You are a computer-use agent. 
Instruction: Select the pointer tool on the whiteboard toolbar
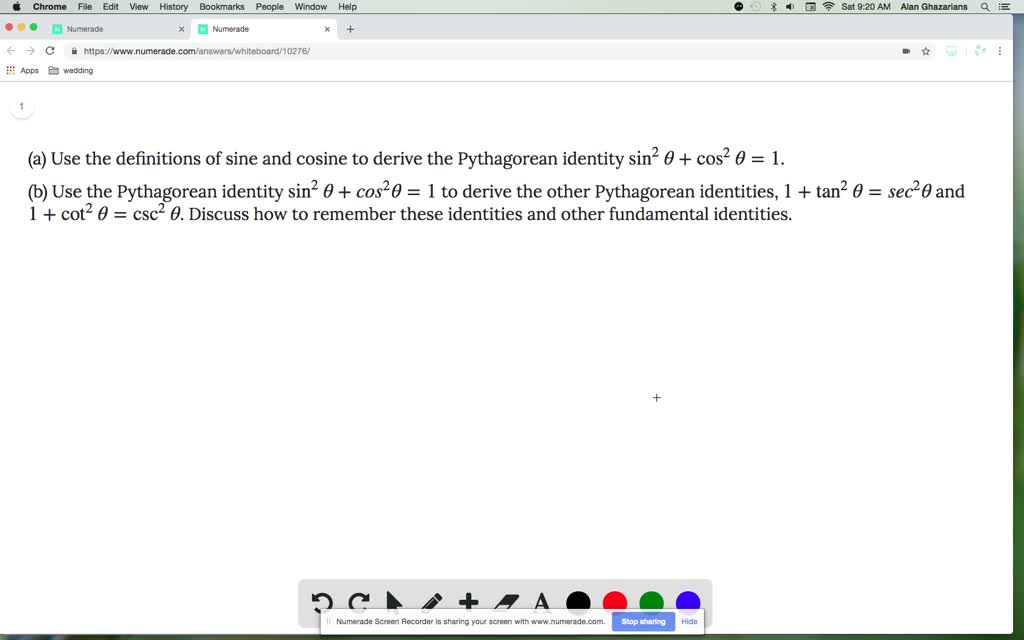[394, 602]
